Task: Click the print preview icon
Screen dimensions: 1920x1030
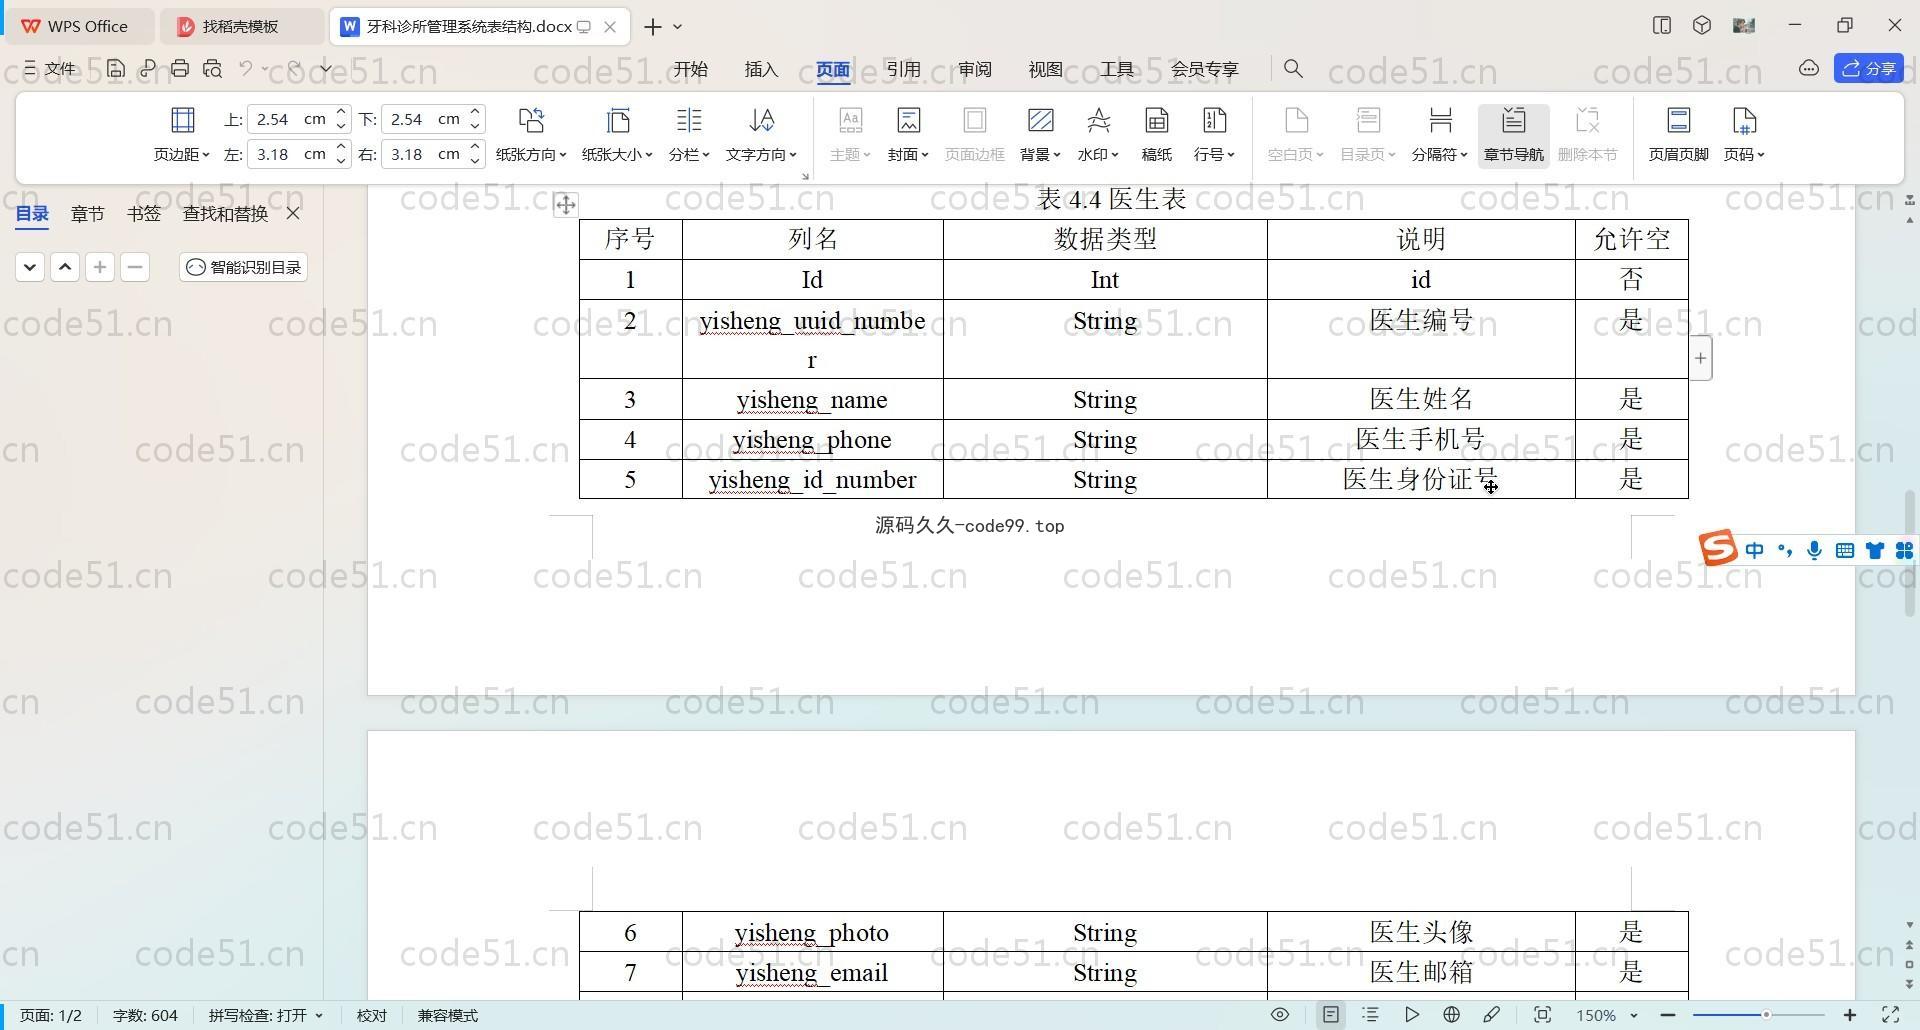Action: (212, 68)
